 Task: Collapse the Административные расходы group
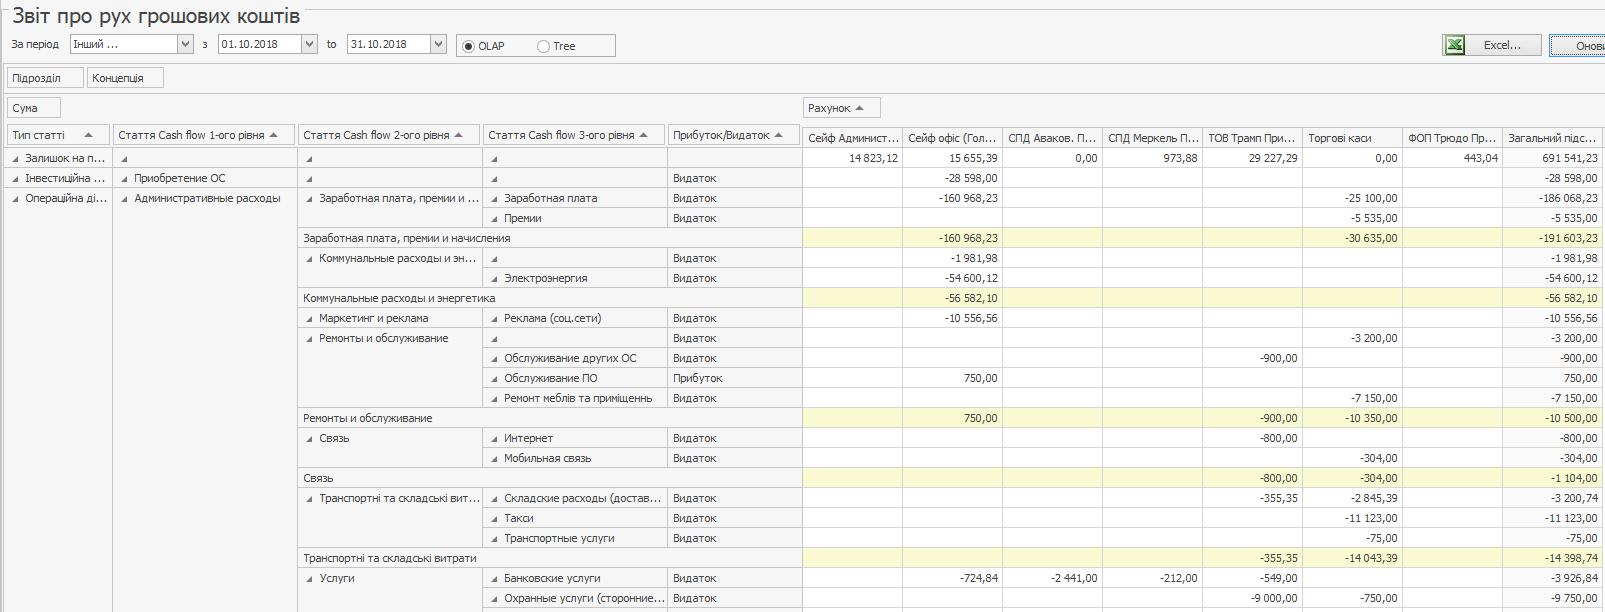click(124, 199)
